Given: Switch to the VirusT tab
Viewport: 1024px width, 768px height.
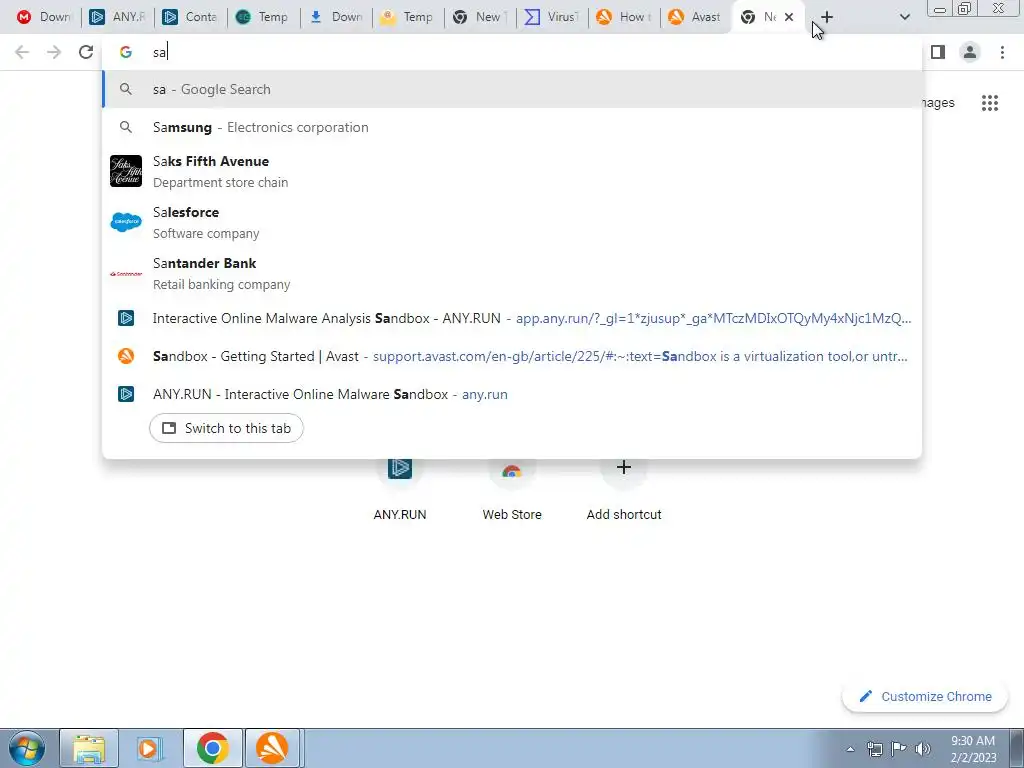Looking at the screenshot, I should [x=552, y=17].
